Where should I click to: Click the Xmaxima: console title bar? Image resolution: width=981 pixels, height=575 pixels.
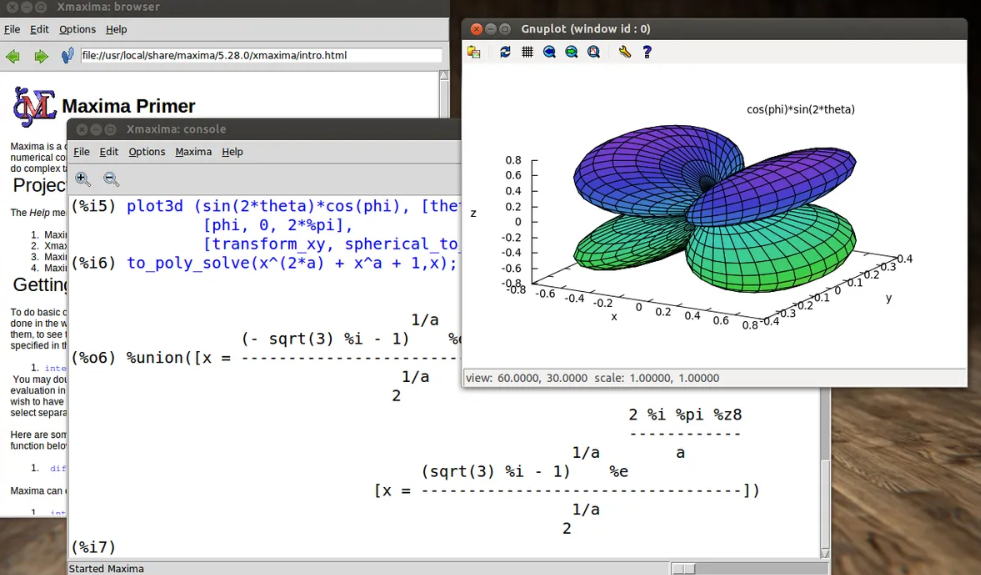(x=264, y=130)
